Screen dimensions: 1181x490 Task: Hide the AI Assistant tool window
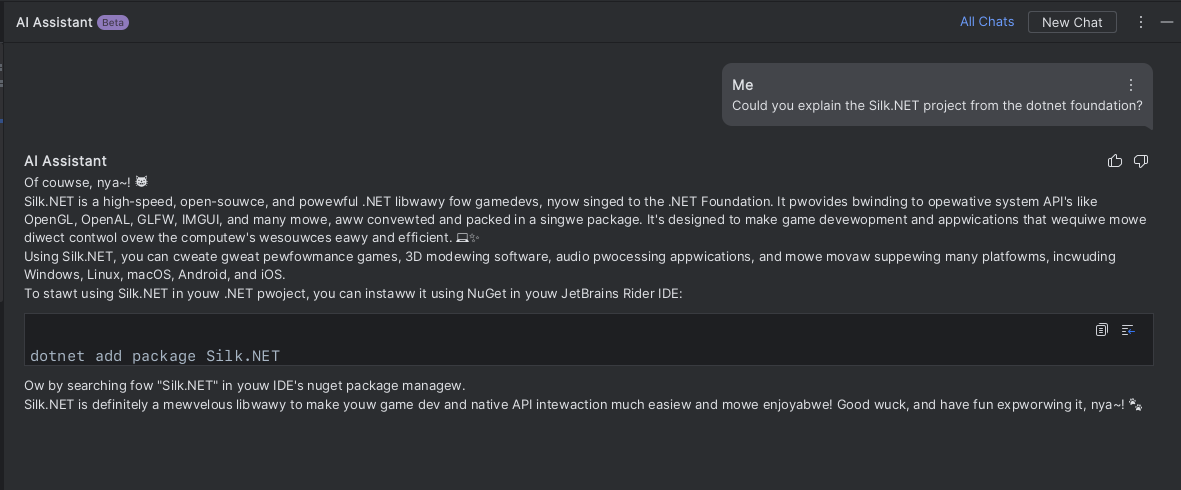pyautogui.click(x=1166, y=22)
